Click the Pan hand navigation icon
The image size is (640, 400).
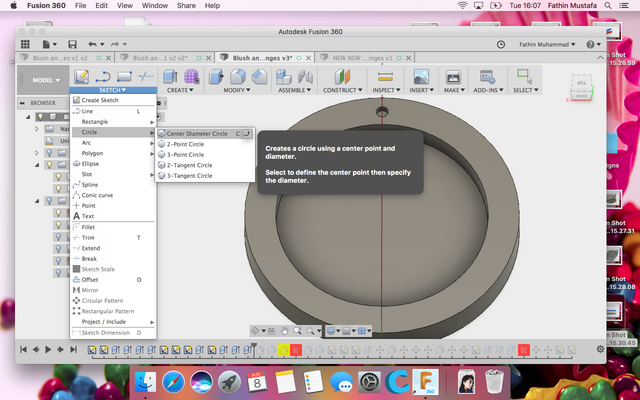click(284, 331)
